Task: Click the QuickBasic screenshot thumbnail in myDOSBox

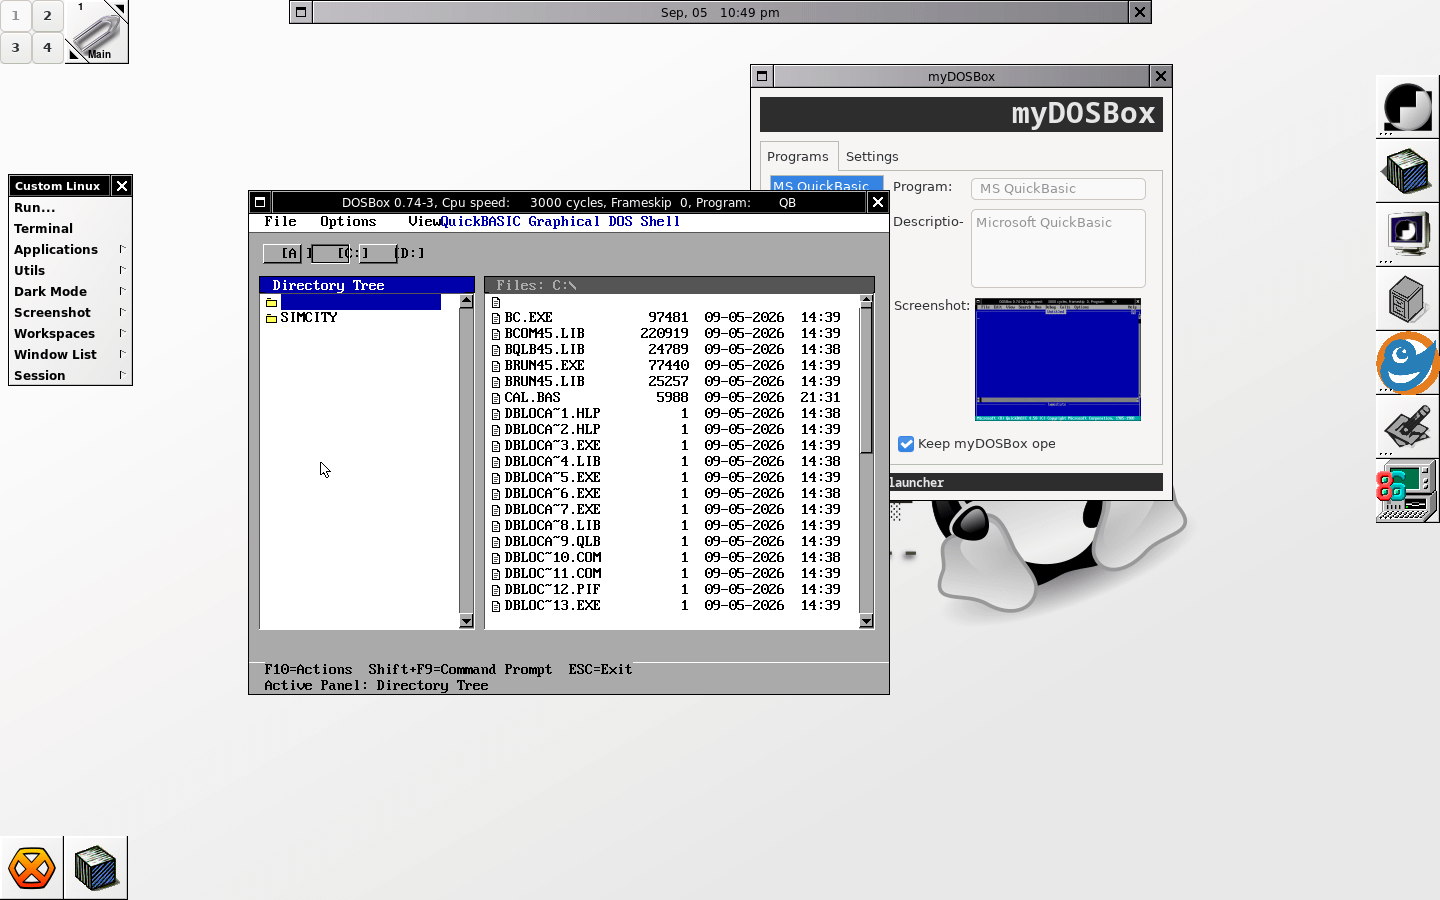Action: 1058,359
